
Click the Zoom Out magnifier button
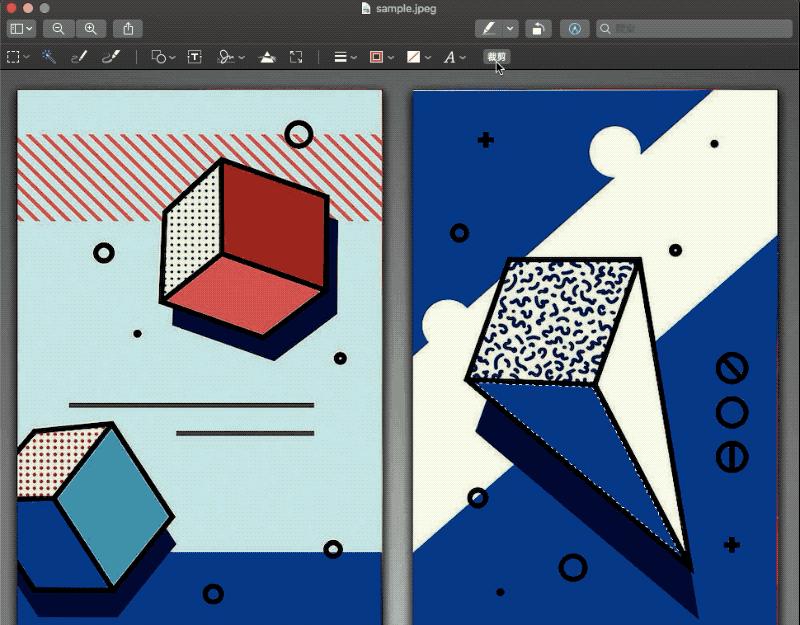tap(58, 29)
